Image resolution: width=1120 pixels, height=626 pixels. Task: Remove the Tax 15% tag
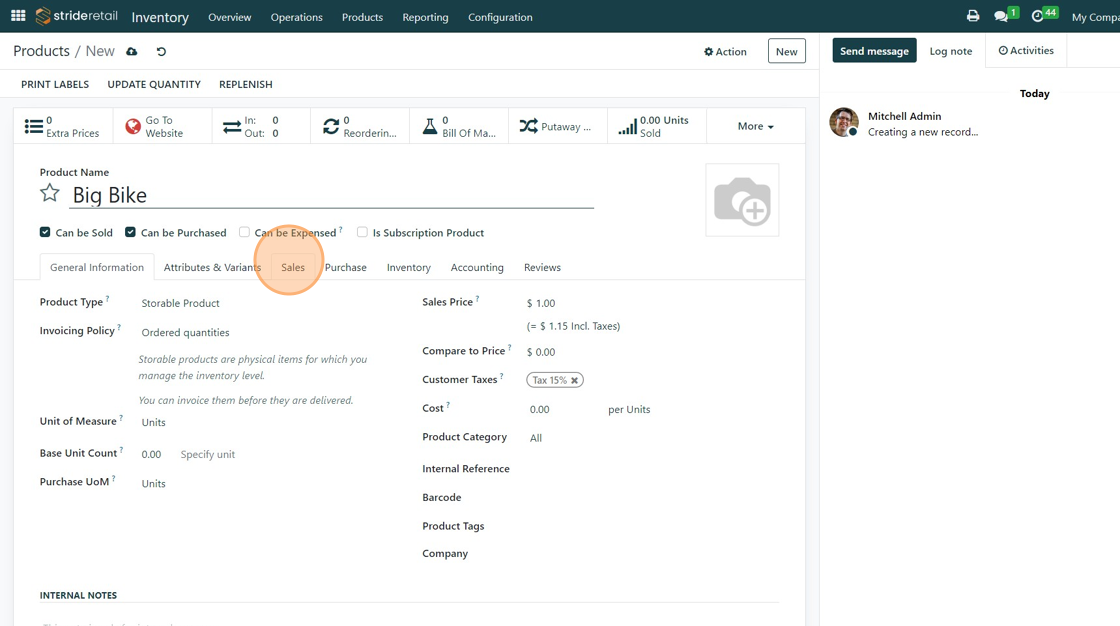574,380
